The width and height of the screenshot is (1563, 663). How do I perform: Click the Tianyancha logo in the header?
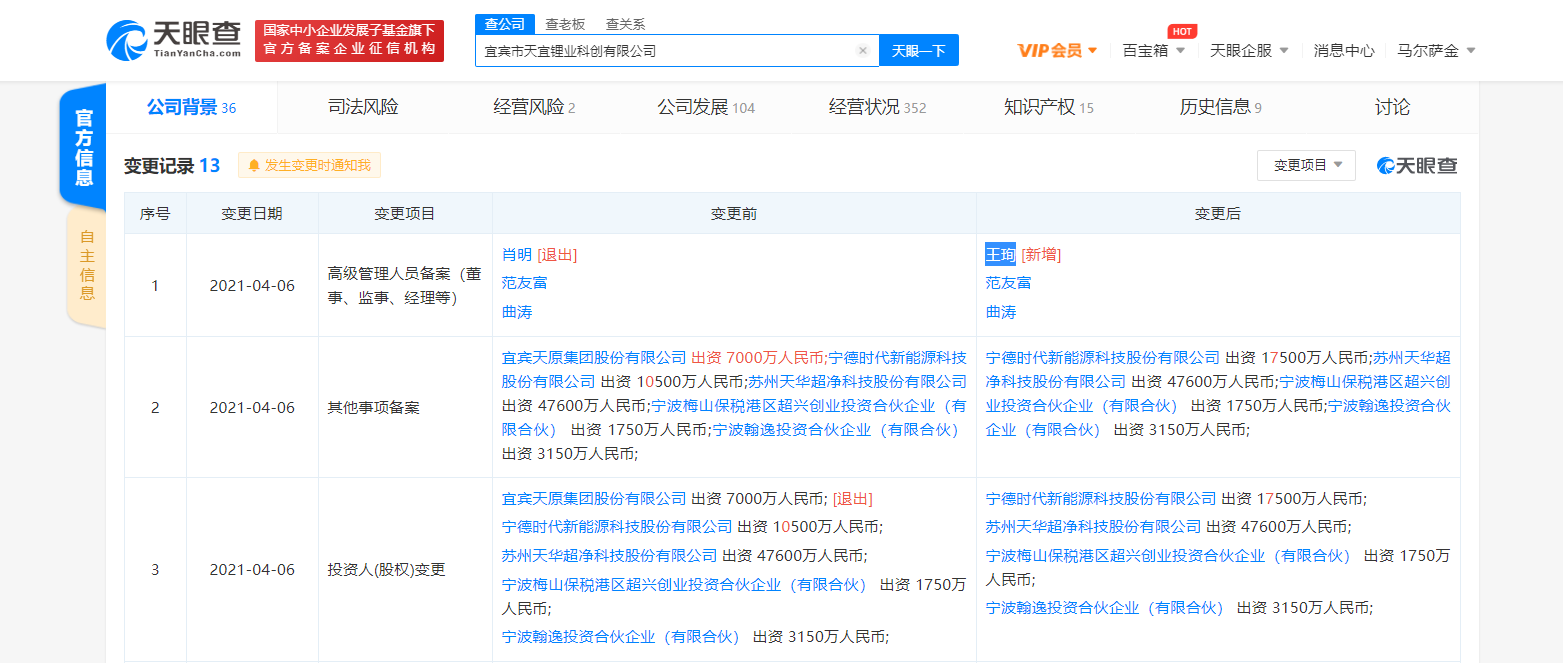(x=174, y=40)
